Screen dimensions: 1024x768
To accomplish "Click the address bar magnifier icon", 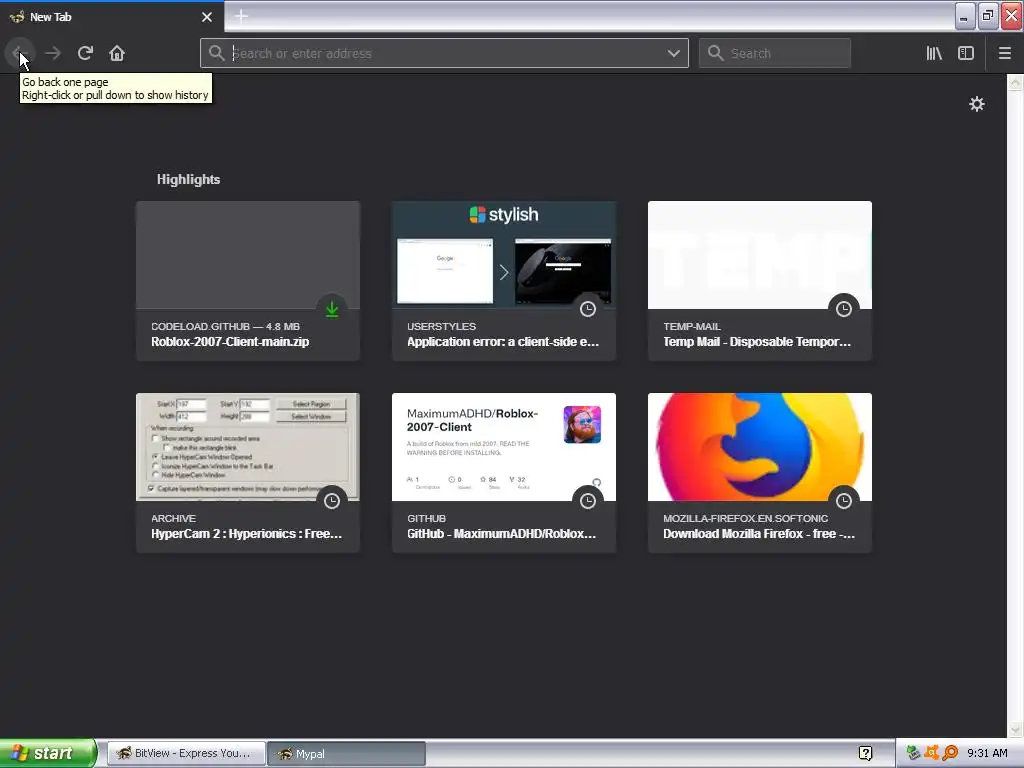I will point(216,53).
